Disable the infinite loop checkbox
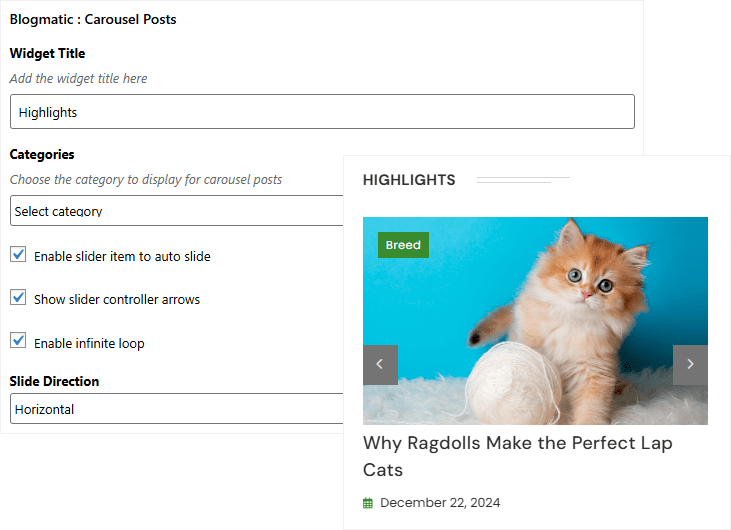 point(18,341)
